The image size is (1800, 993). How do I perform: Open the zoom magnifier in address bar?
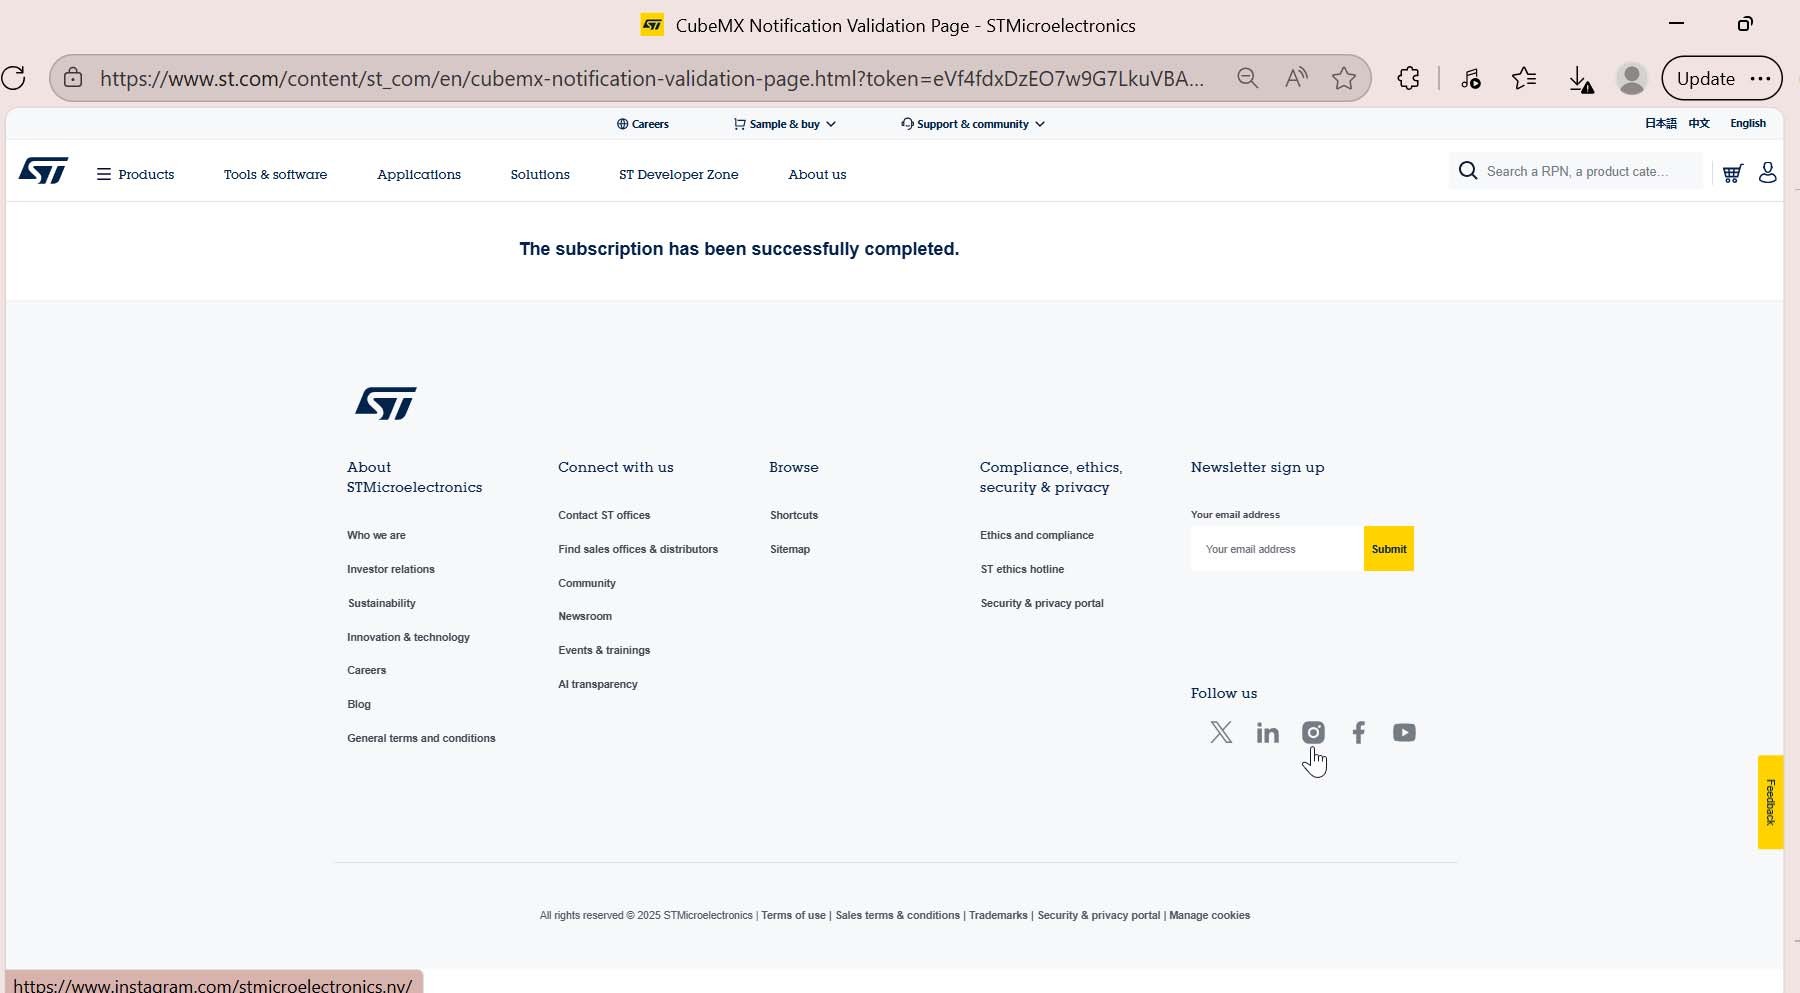1247,78
